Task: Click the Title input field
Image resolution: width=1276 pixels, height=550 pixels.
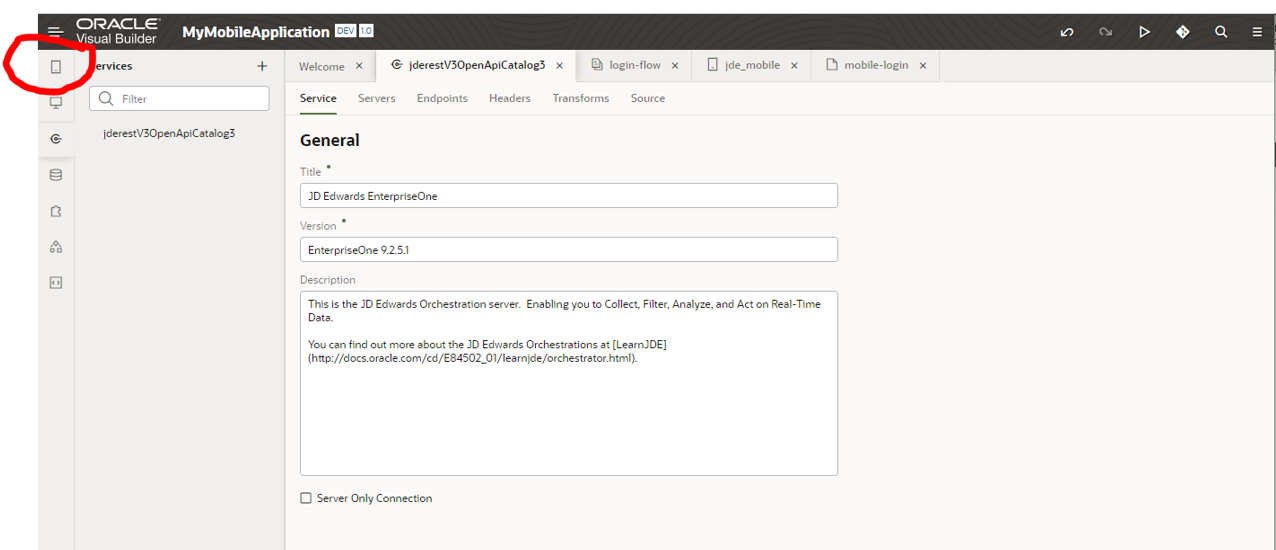Action: [x=569, y=196]
